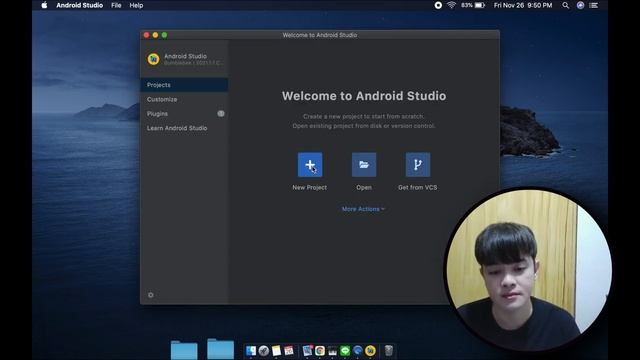Click the second desktop folder

pos(220,349)
